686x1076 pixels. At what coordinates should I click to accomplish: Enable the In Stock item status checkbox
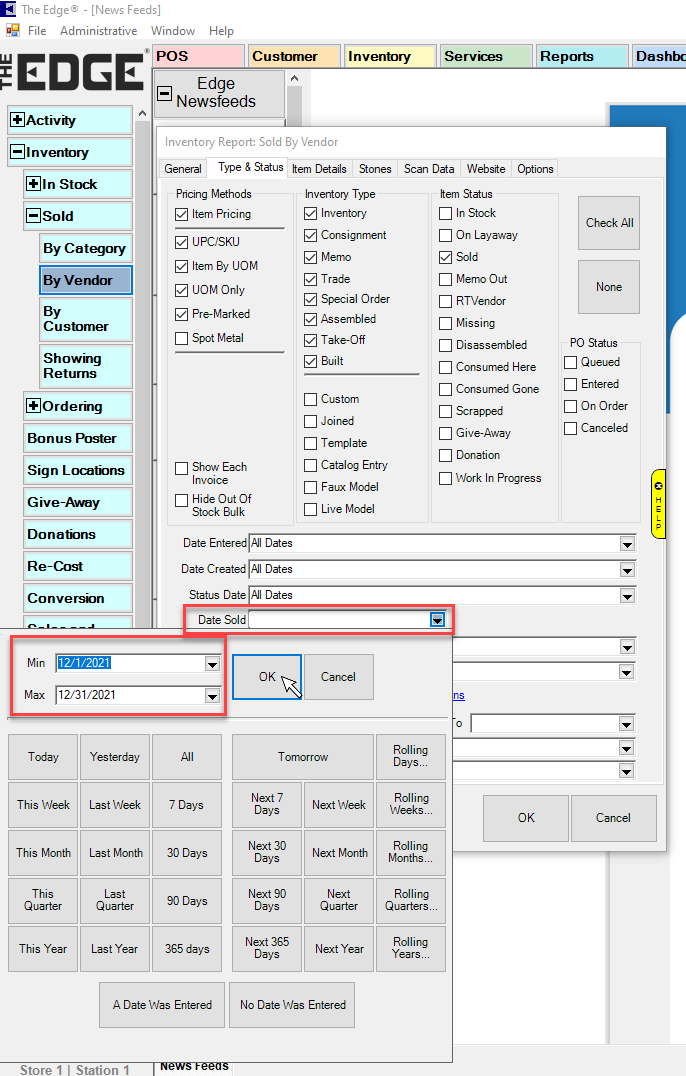point(446,213)
